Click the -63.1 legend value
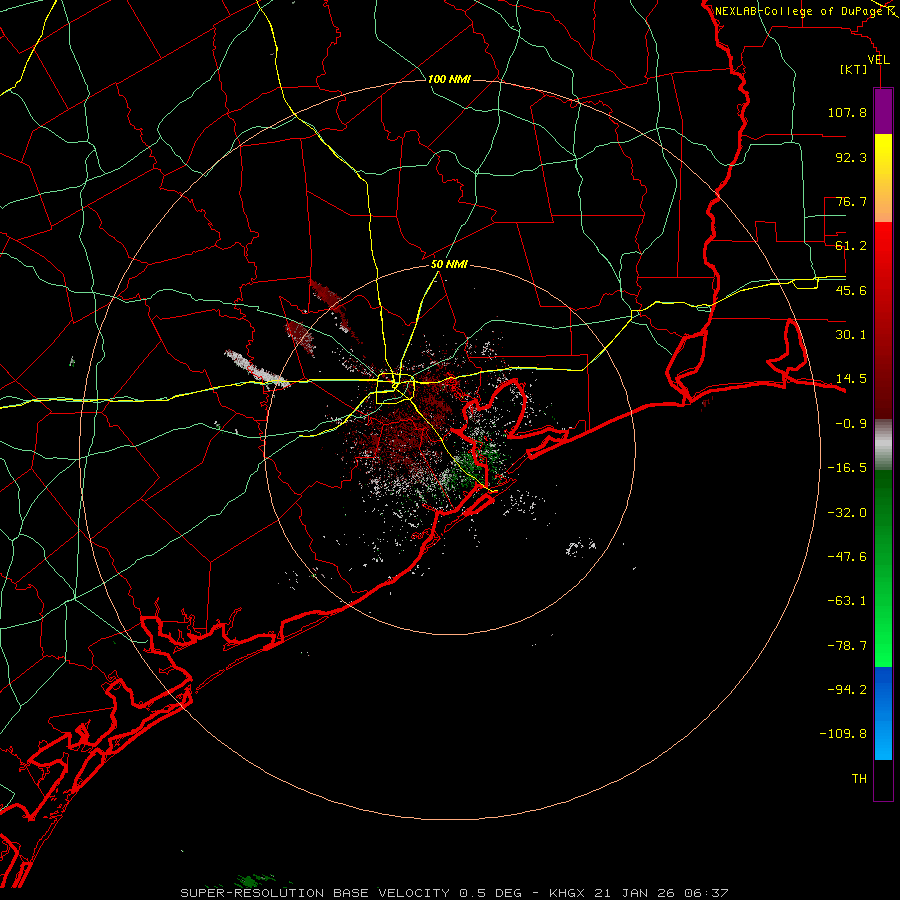This screenshot has width=900, height=900. click(x=847, y=601)
